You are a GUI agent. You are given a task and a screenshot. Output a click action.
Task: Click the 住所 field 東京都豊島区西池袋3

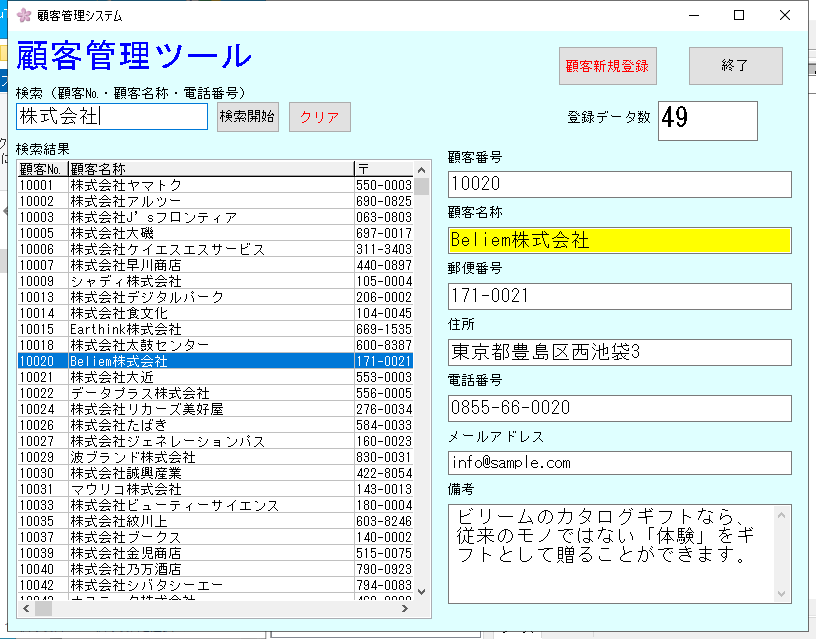(x=619, y=352)
